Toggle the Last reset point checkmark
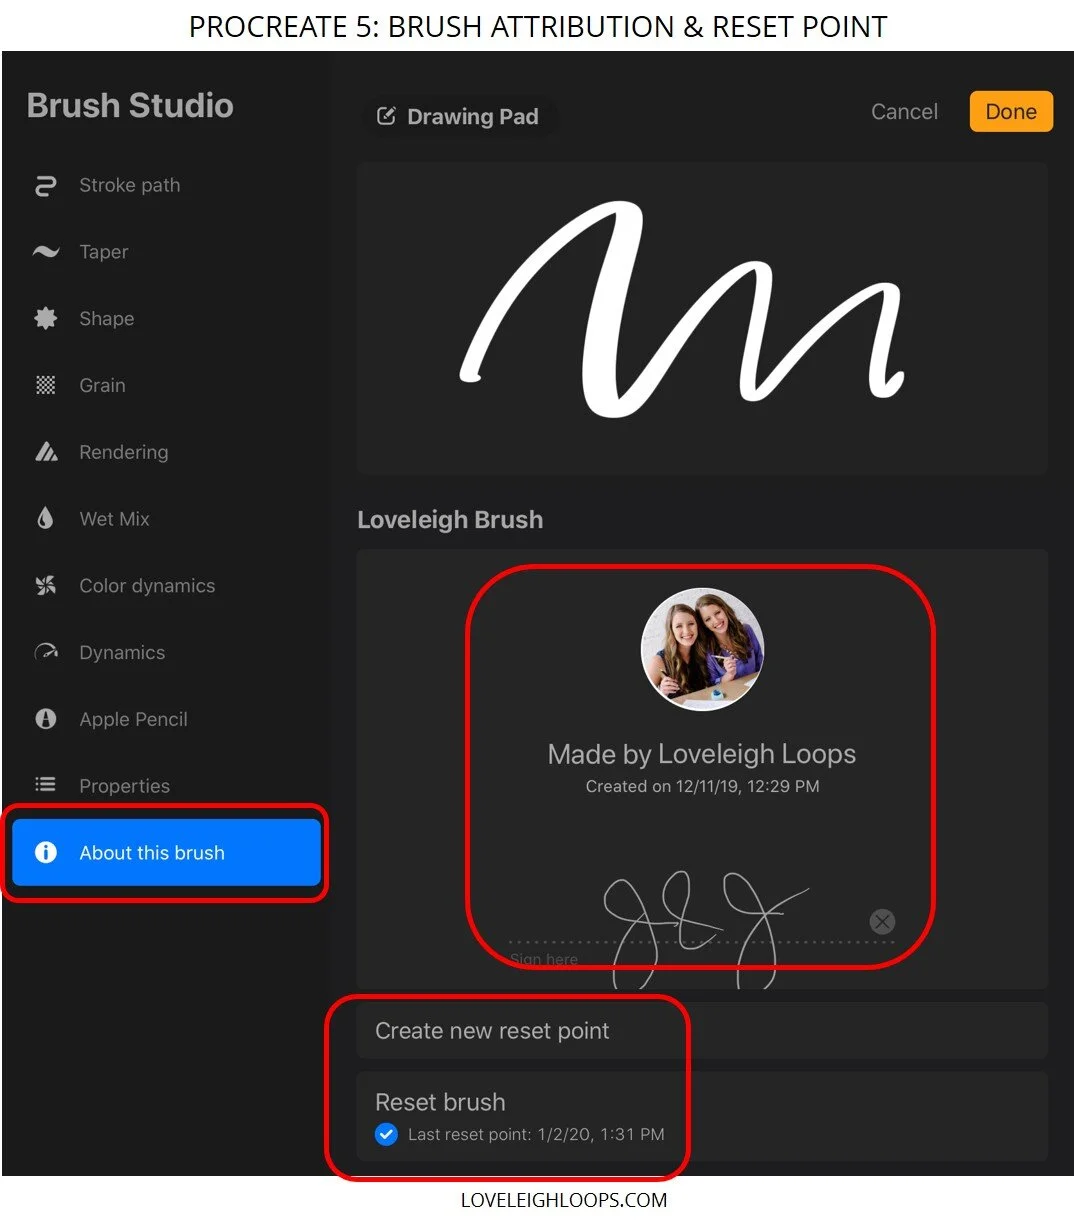 coord(386,1134)
